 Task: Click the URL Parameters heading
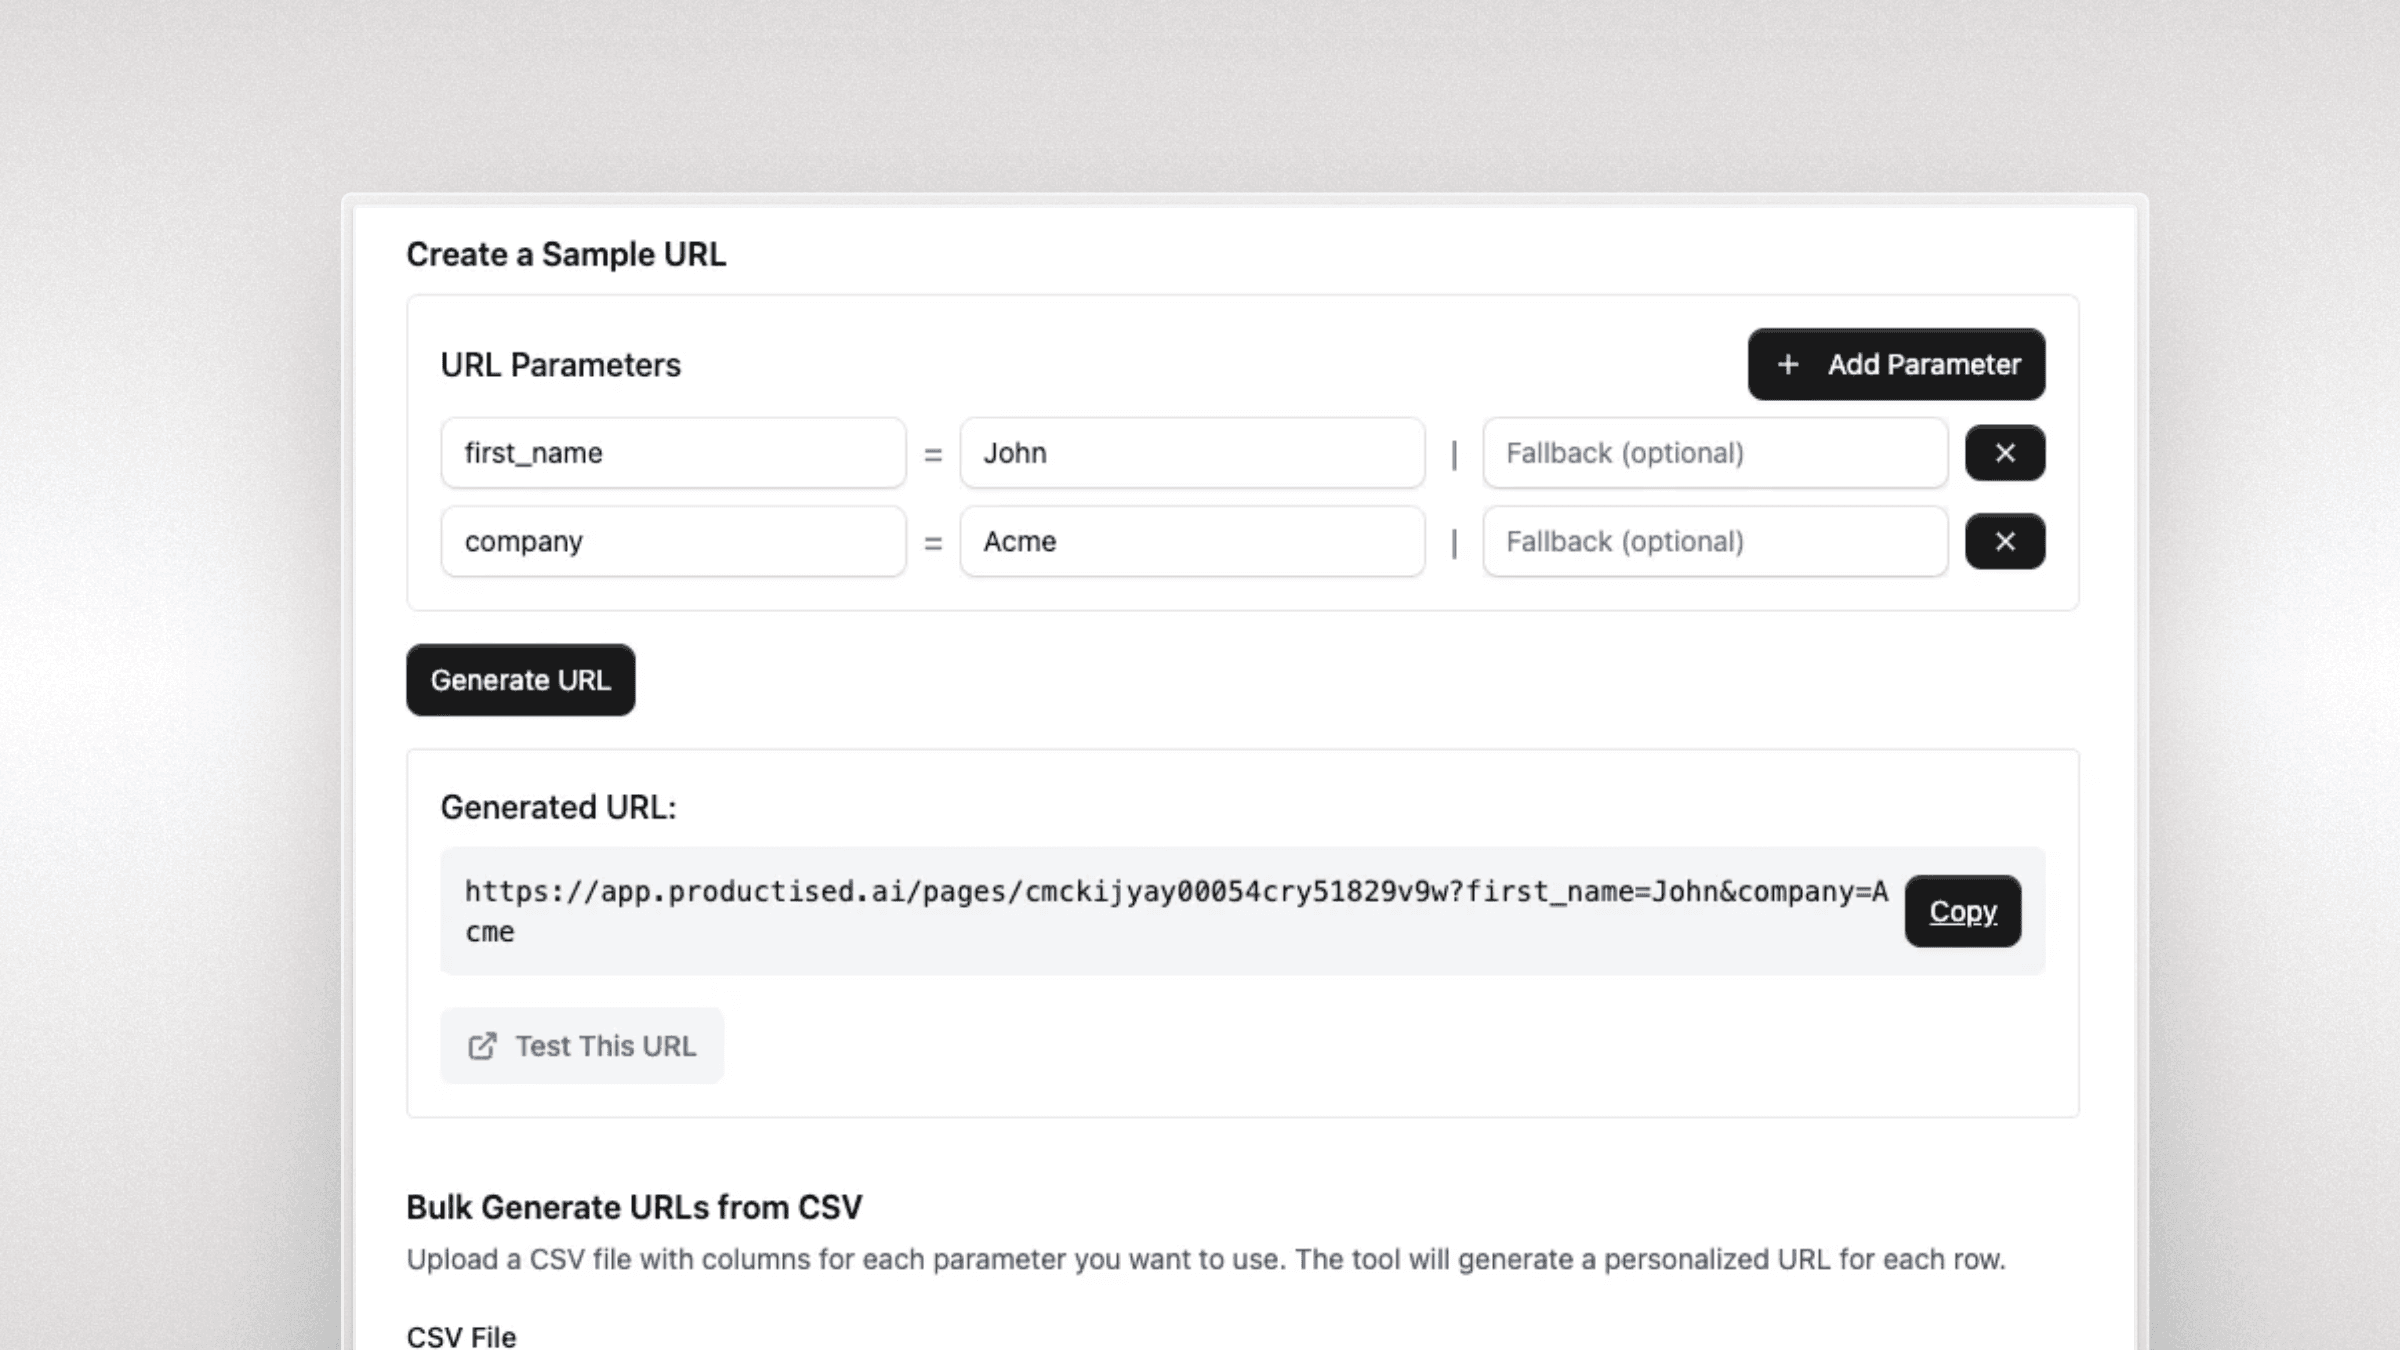point(560,365)
